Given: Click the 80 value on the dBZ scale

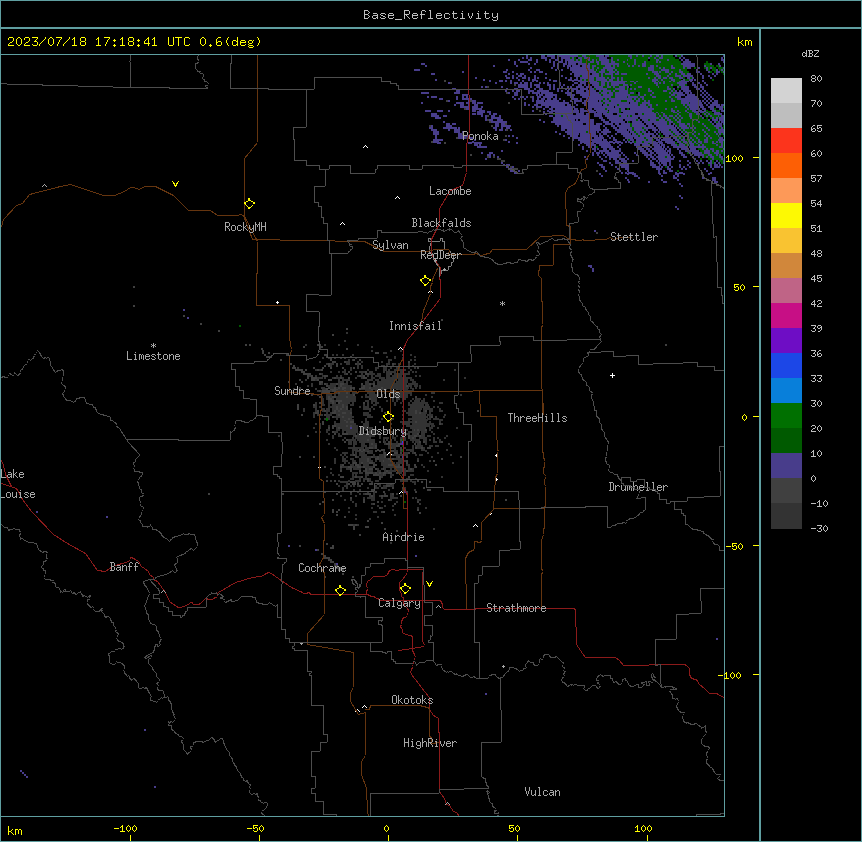Looking at the screenshot, I should (816, 79).
